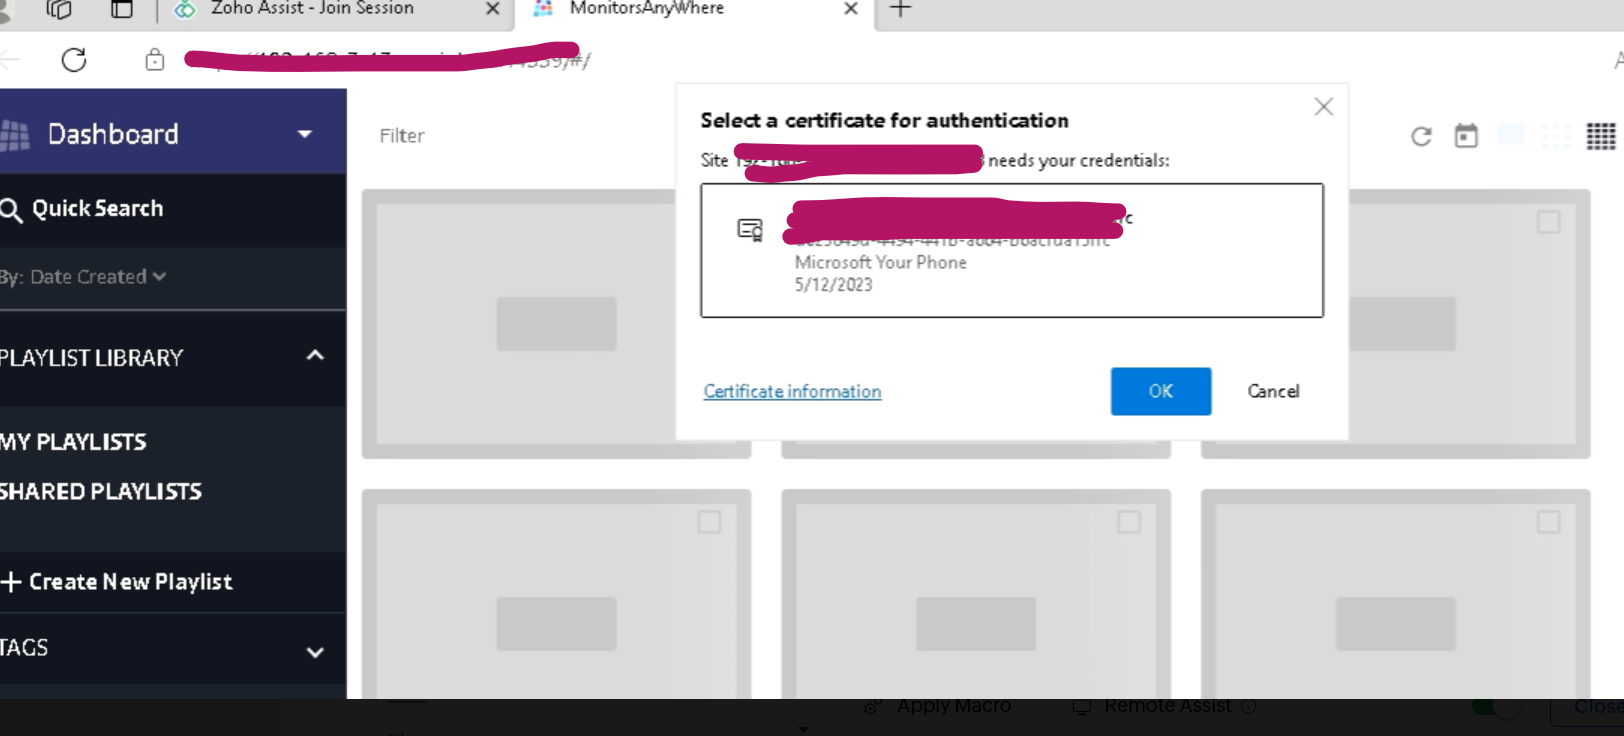Expand the TAGS section
Screen dimensions: 1624x736
[315, 652]
